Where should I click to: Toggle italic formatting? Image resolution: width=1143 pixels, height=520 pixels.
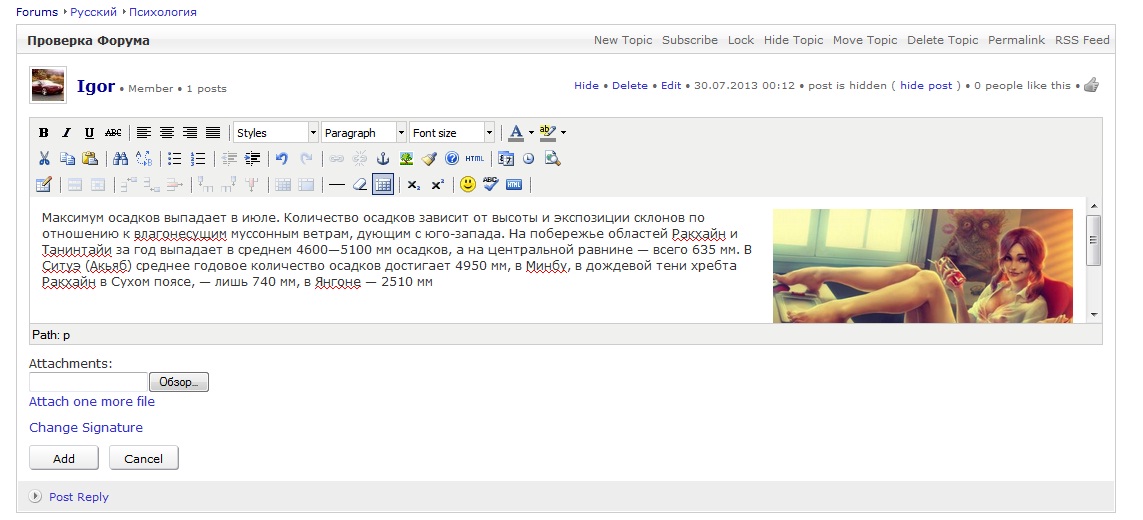(x=66, y=133)
